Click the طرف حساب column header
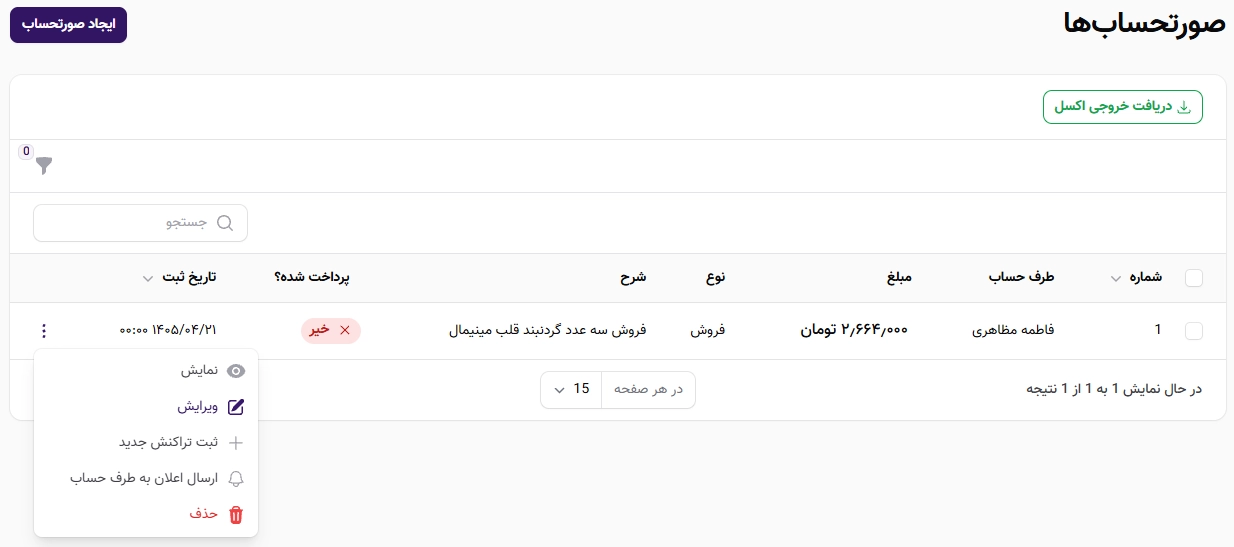 [x=1022, y=278]
